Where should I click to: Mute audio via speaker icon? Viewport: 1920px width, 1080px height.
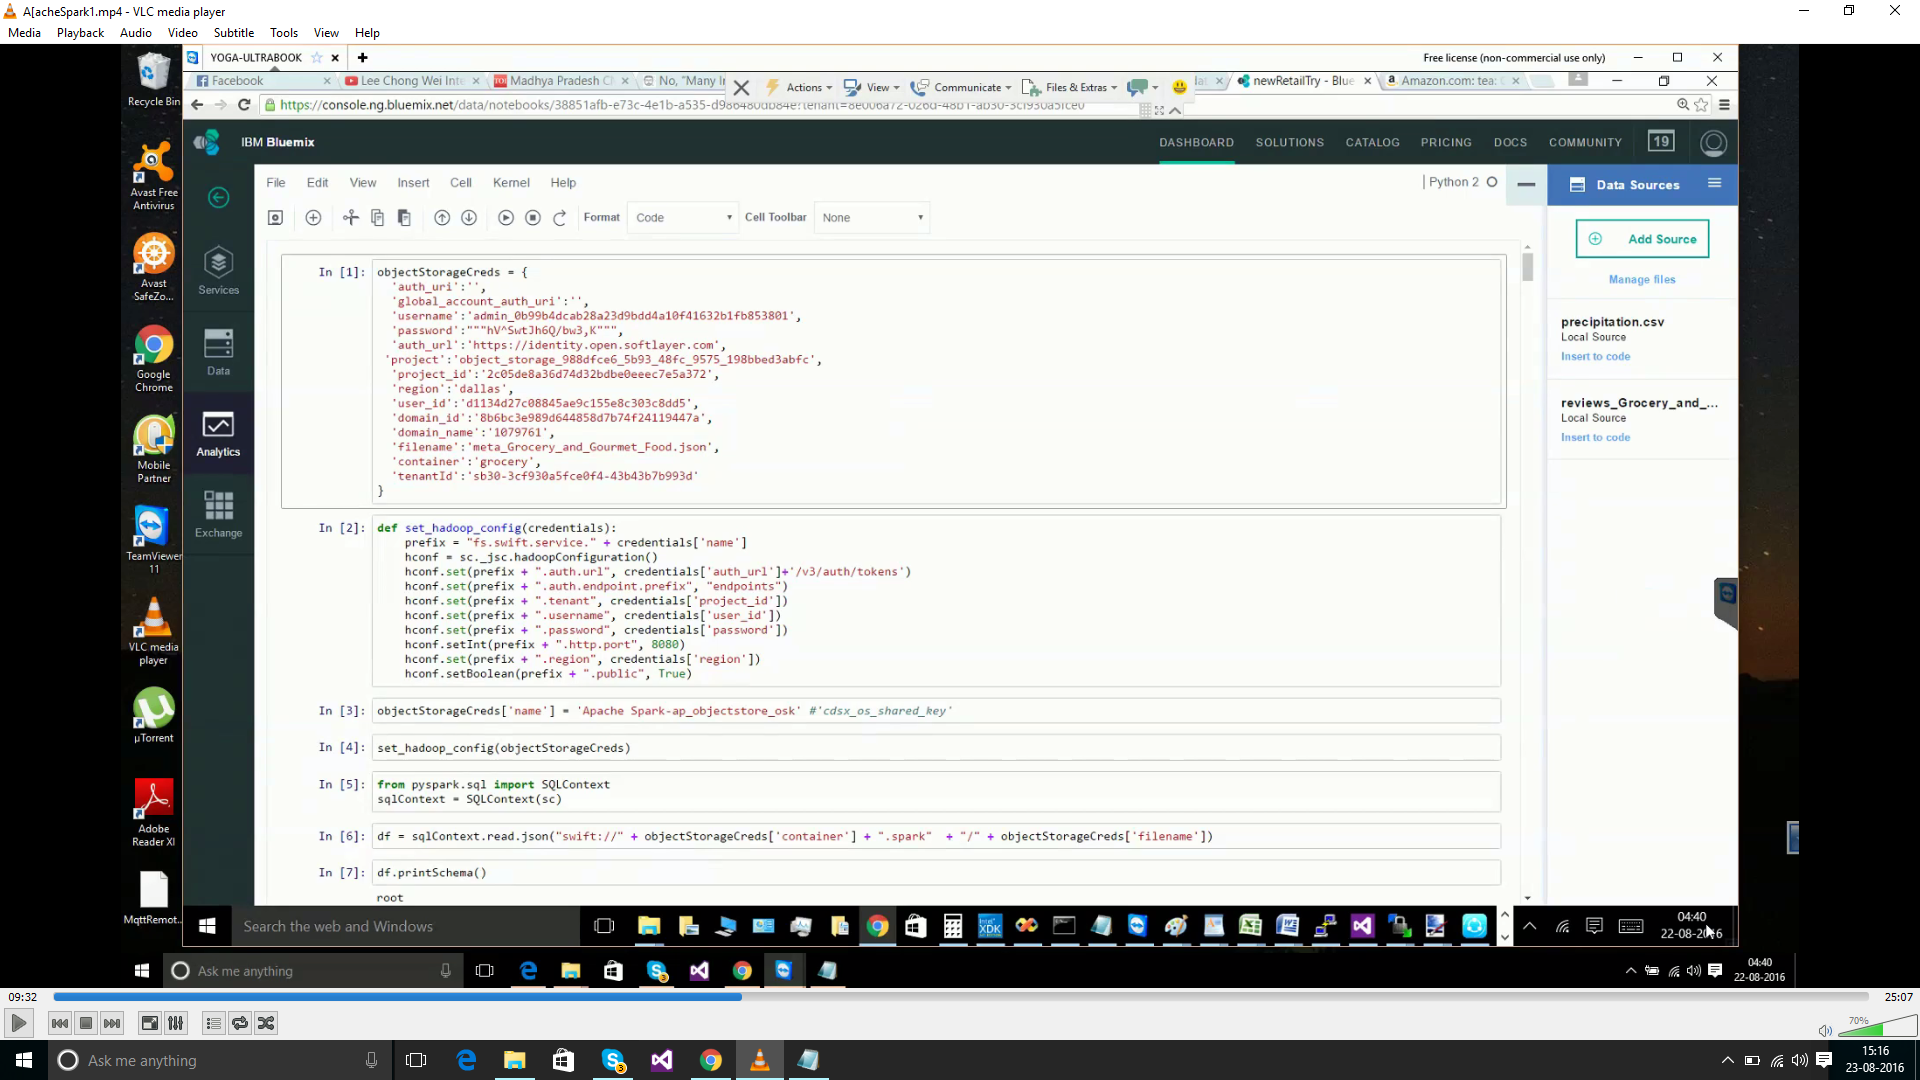click(x=1825, y=1030)
